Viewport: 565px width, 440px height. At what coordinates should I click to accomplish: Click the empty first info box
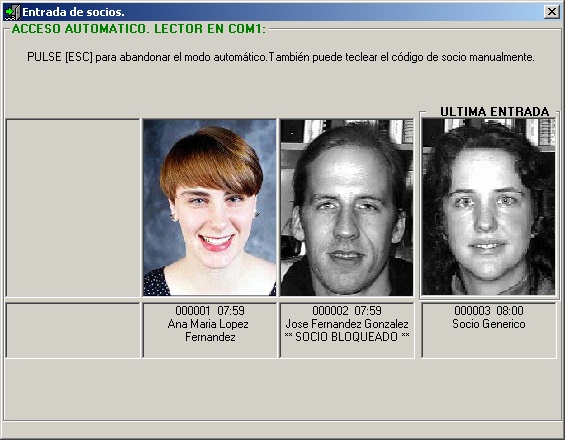coord(73,331)
